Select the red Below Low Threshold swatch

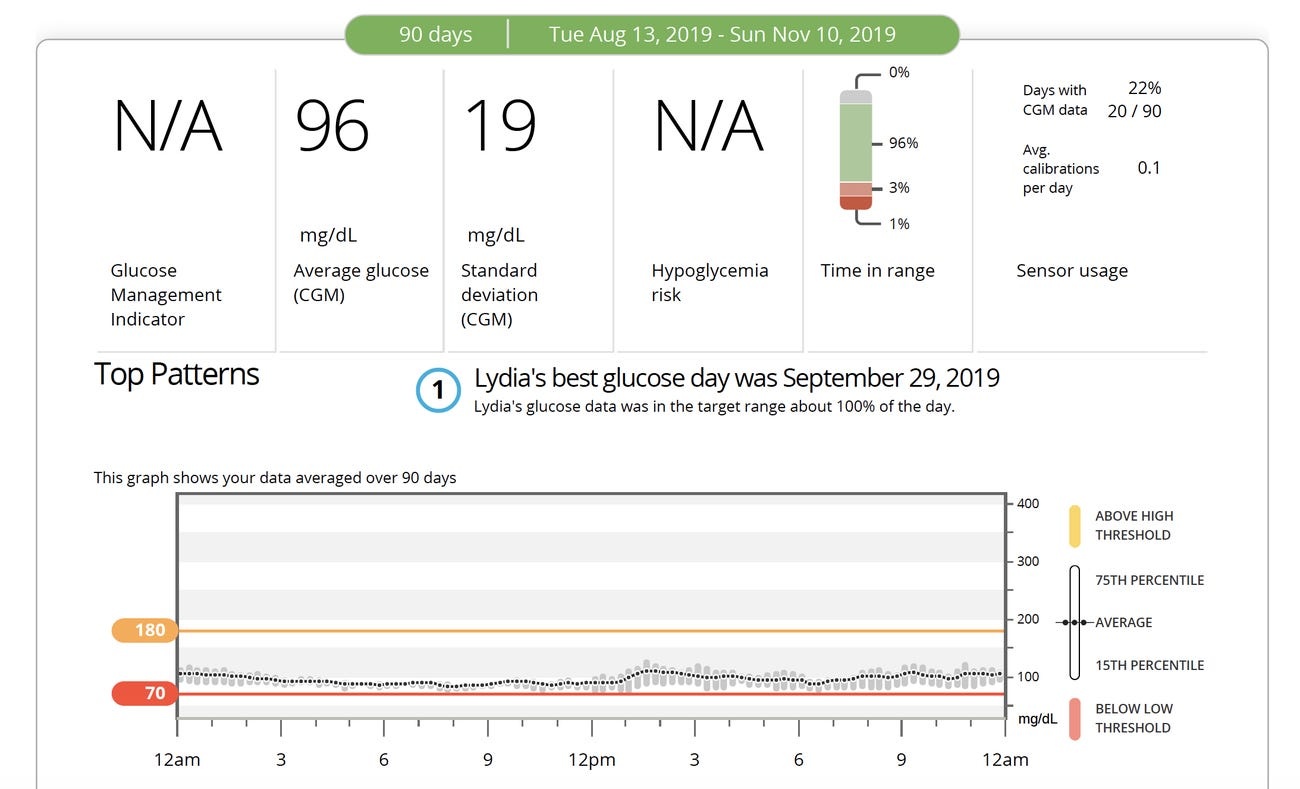click(x=1075, y=719)
